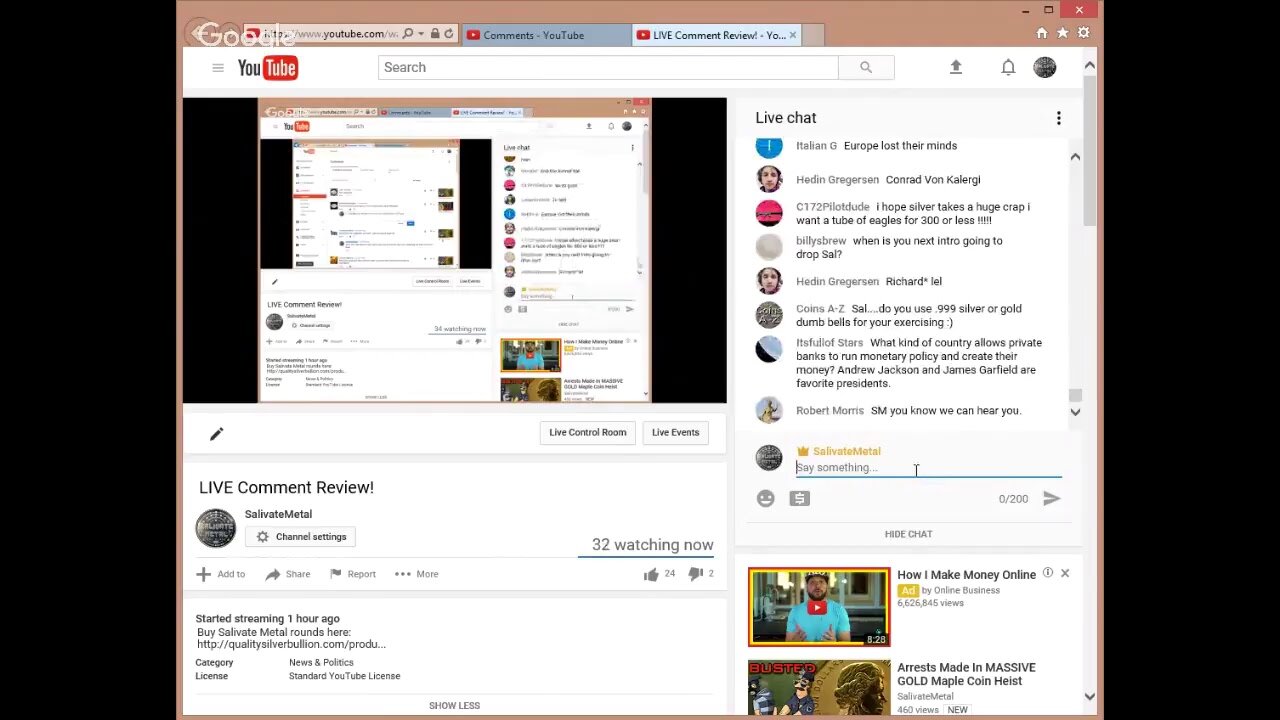Open the How I Make Money Online title
Viewport: 1280px width, 720px height.
[x=966, y=575]
